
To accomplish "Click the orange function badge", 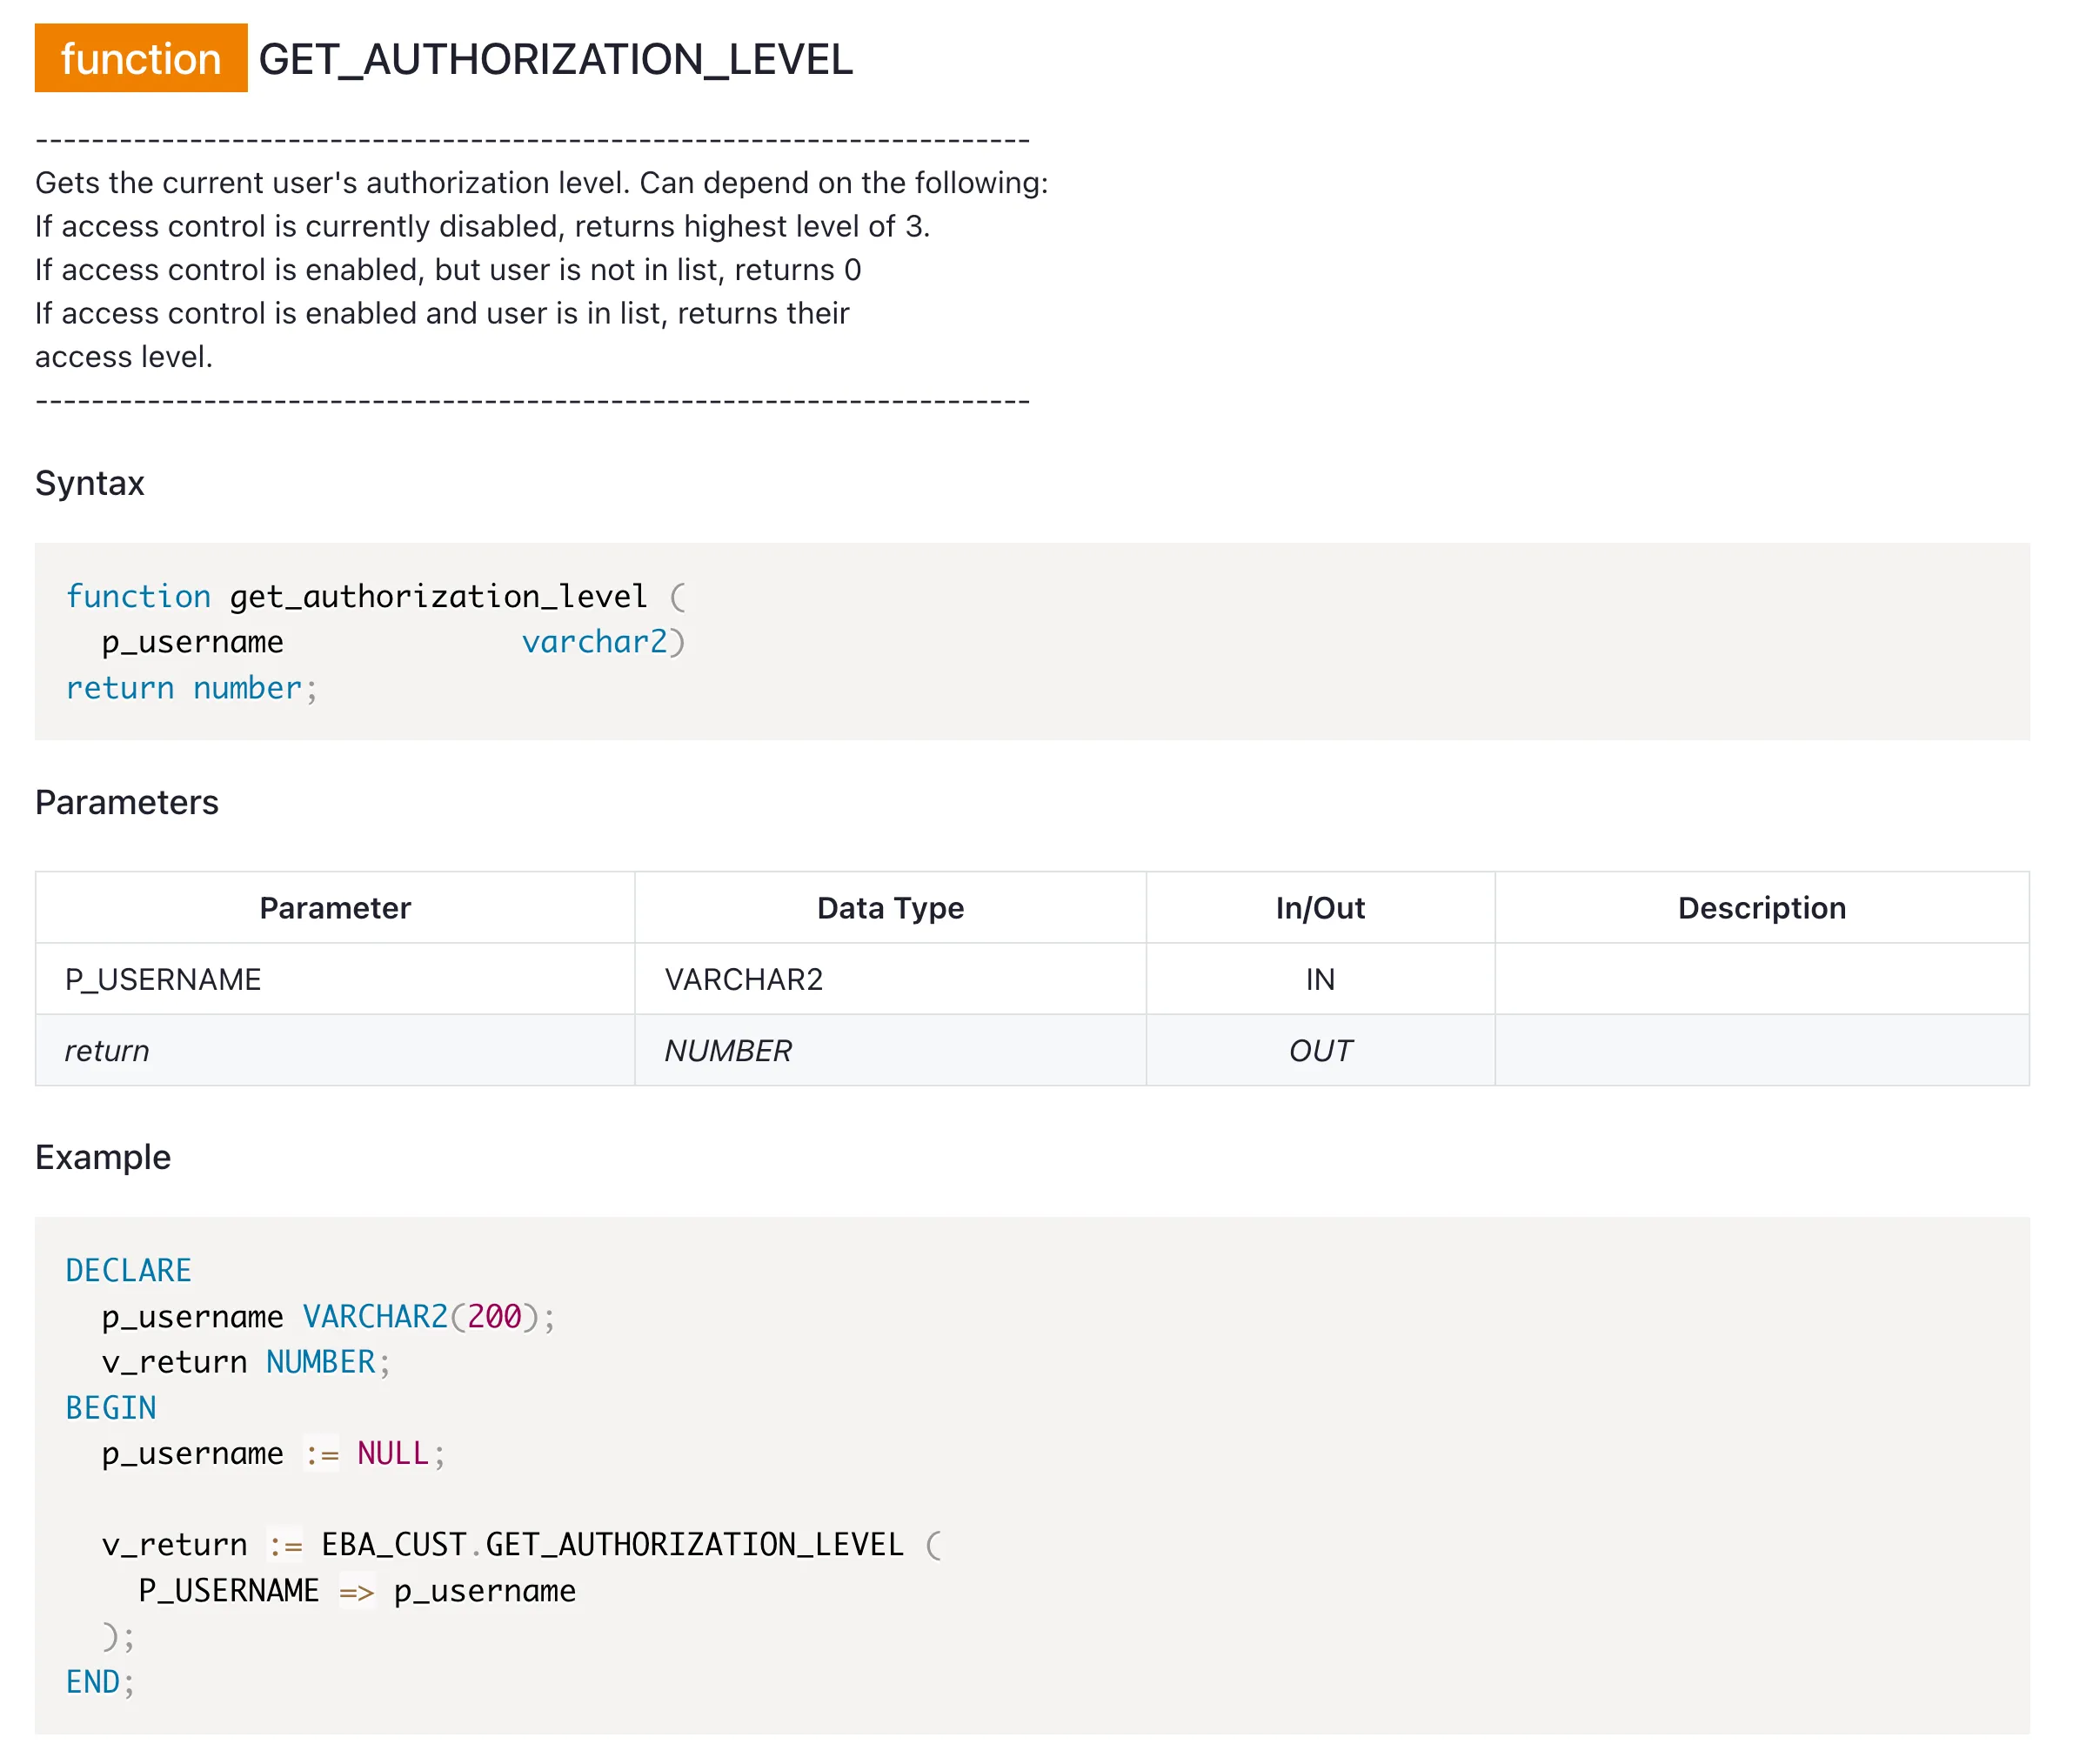I will 140,59.
